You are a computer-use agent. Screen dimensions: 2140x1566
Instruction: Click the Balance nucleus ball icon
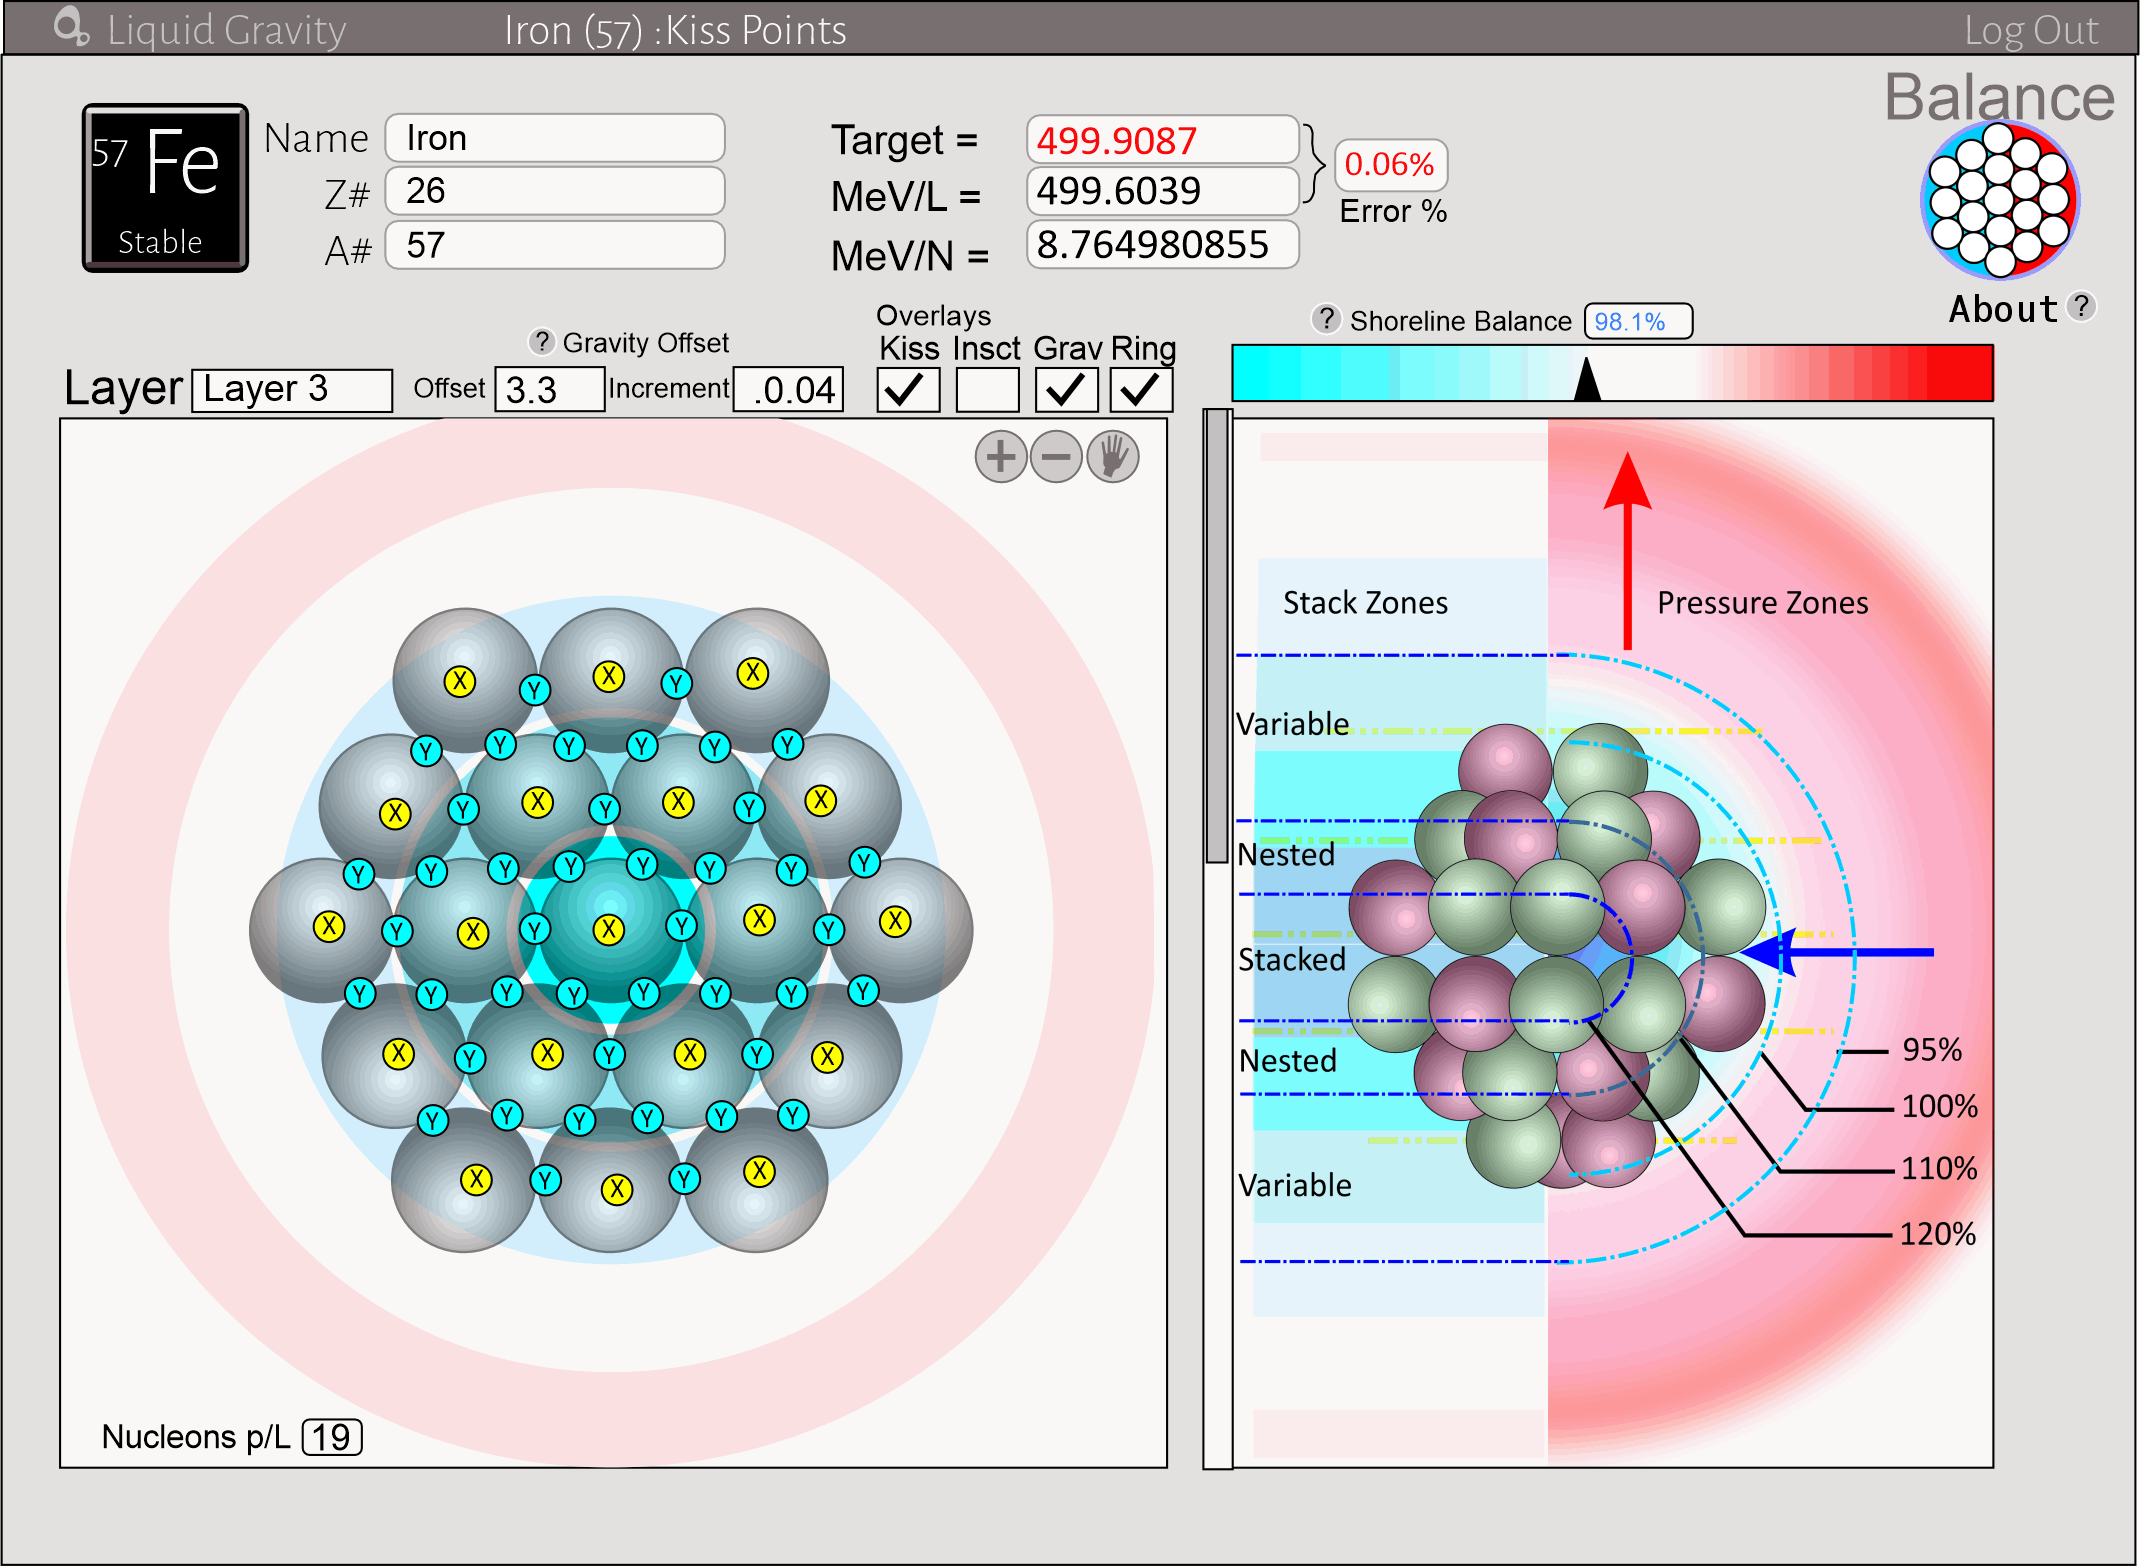[1999, 200]
